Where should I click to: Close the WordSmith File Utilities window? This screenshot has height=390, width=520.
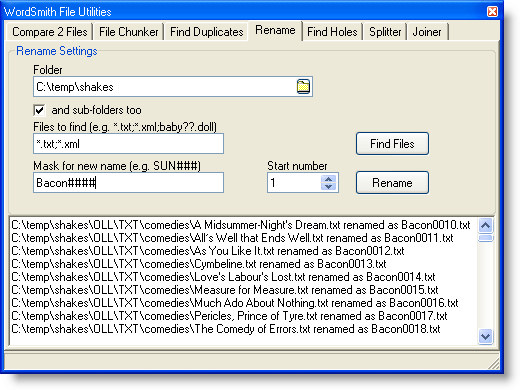492,11
